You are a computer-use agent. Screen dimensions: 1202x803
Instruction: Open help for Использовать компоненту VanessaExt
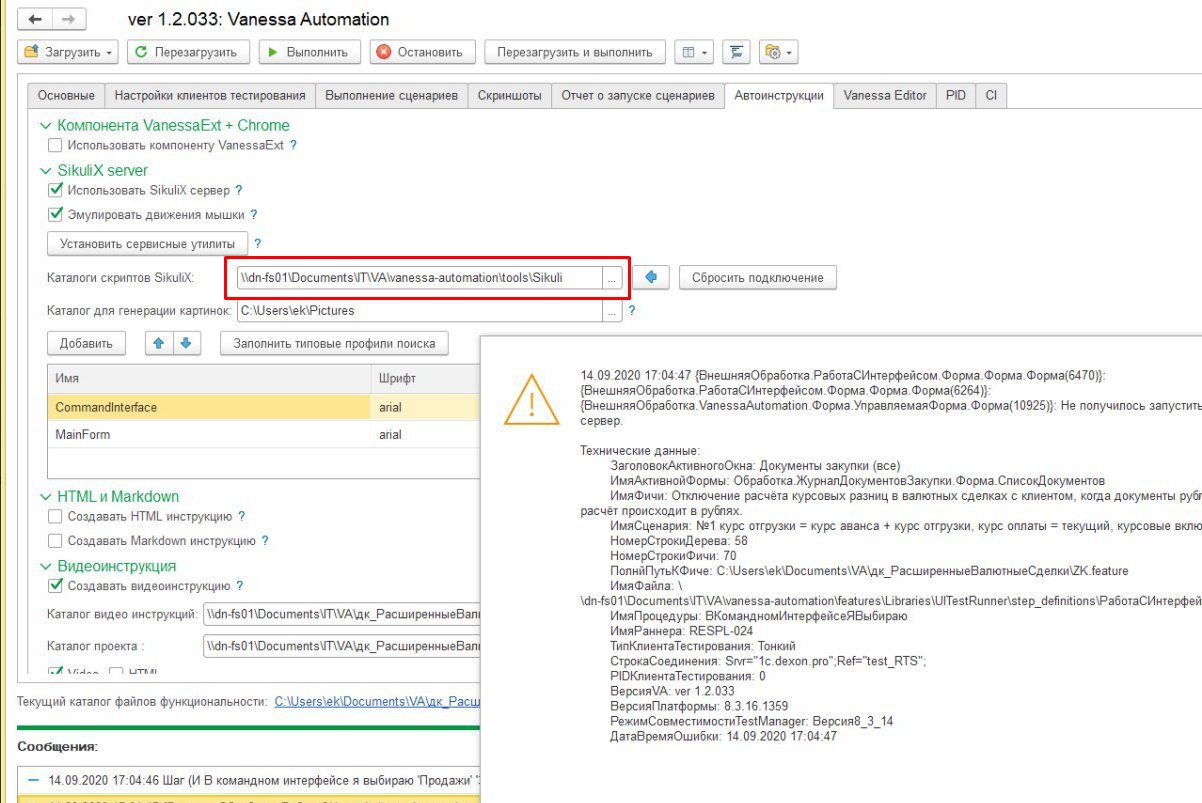point(293,145)
